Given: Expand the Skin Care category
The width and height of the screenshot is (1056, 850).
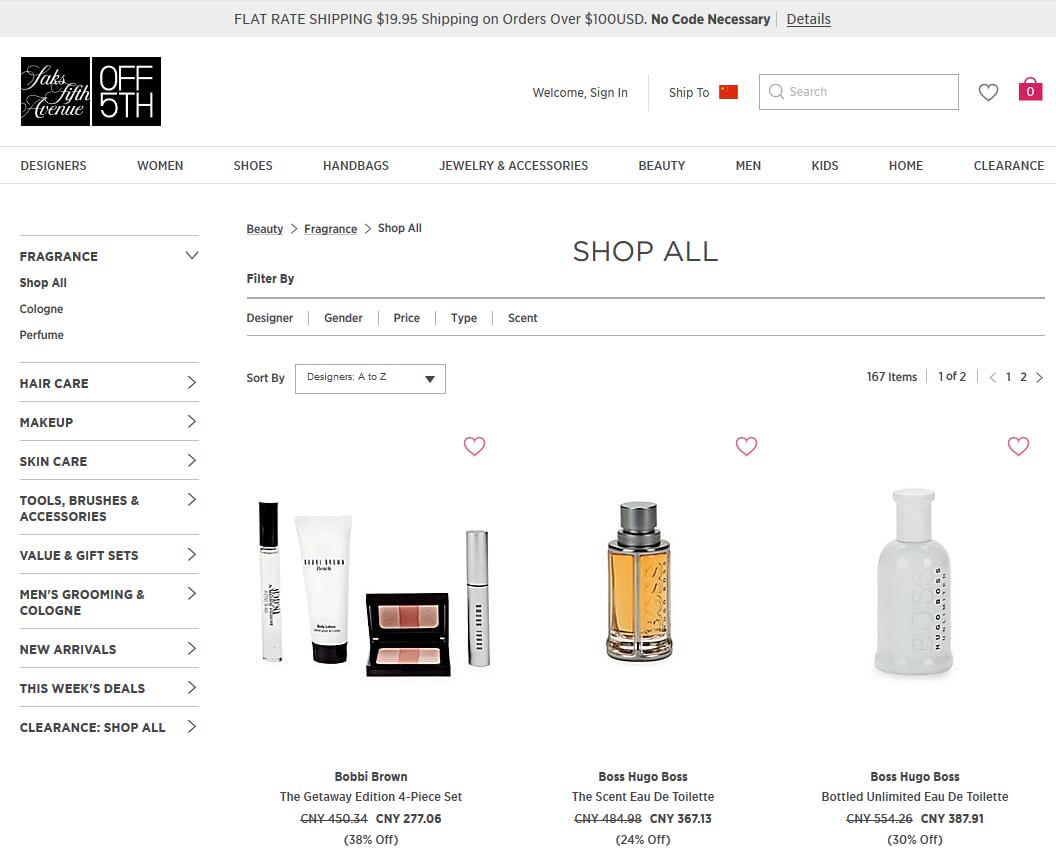Looking at the screenshot, I should 192,461.
